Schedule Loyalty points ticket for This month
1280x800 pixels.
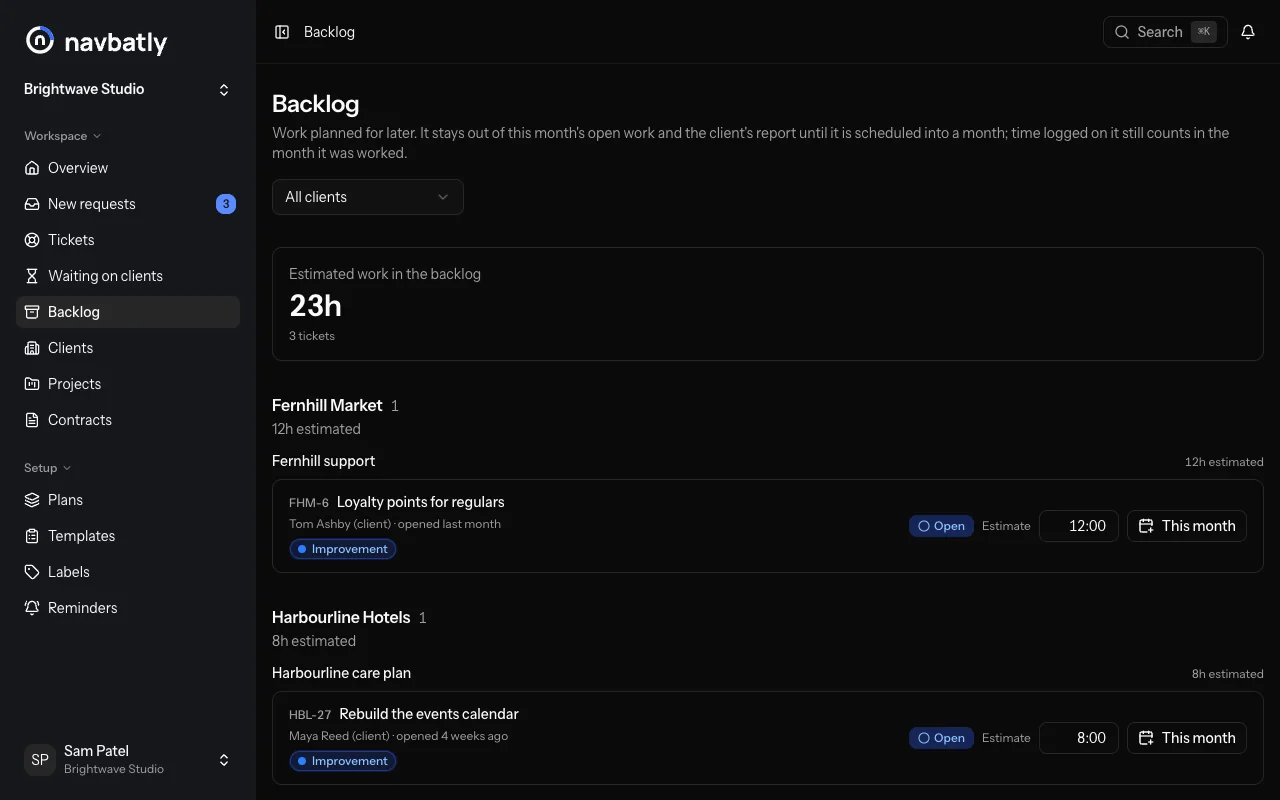point(1187,526)
